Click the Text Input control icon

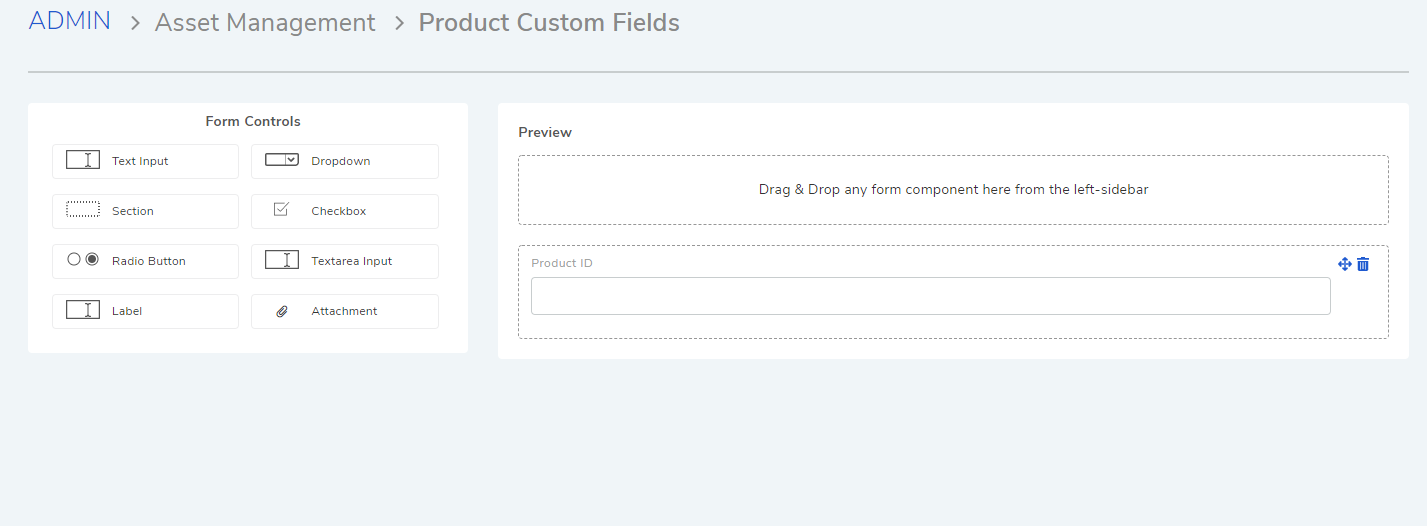(x=83, y=160)
